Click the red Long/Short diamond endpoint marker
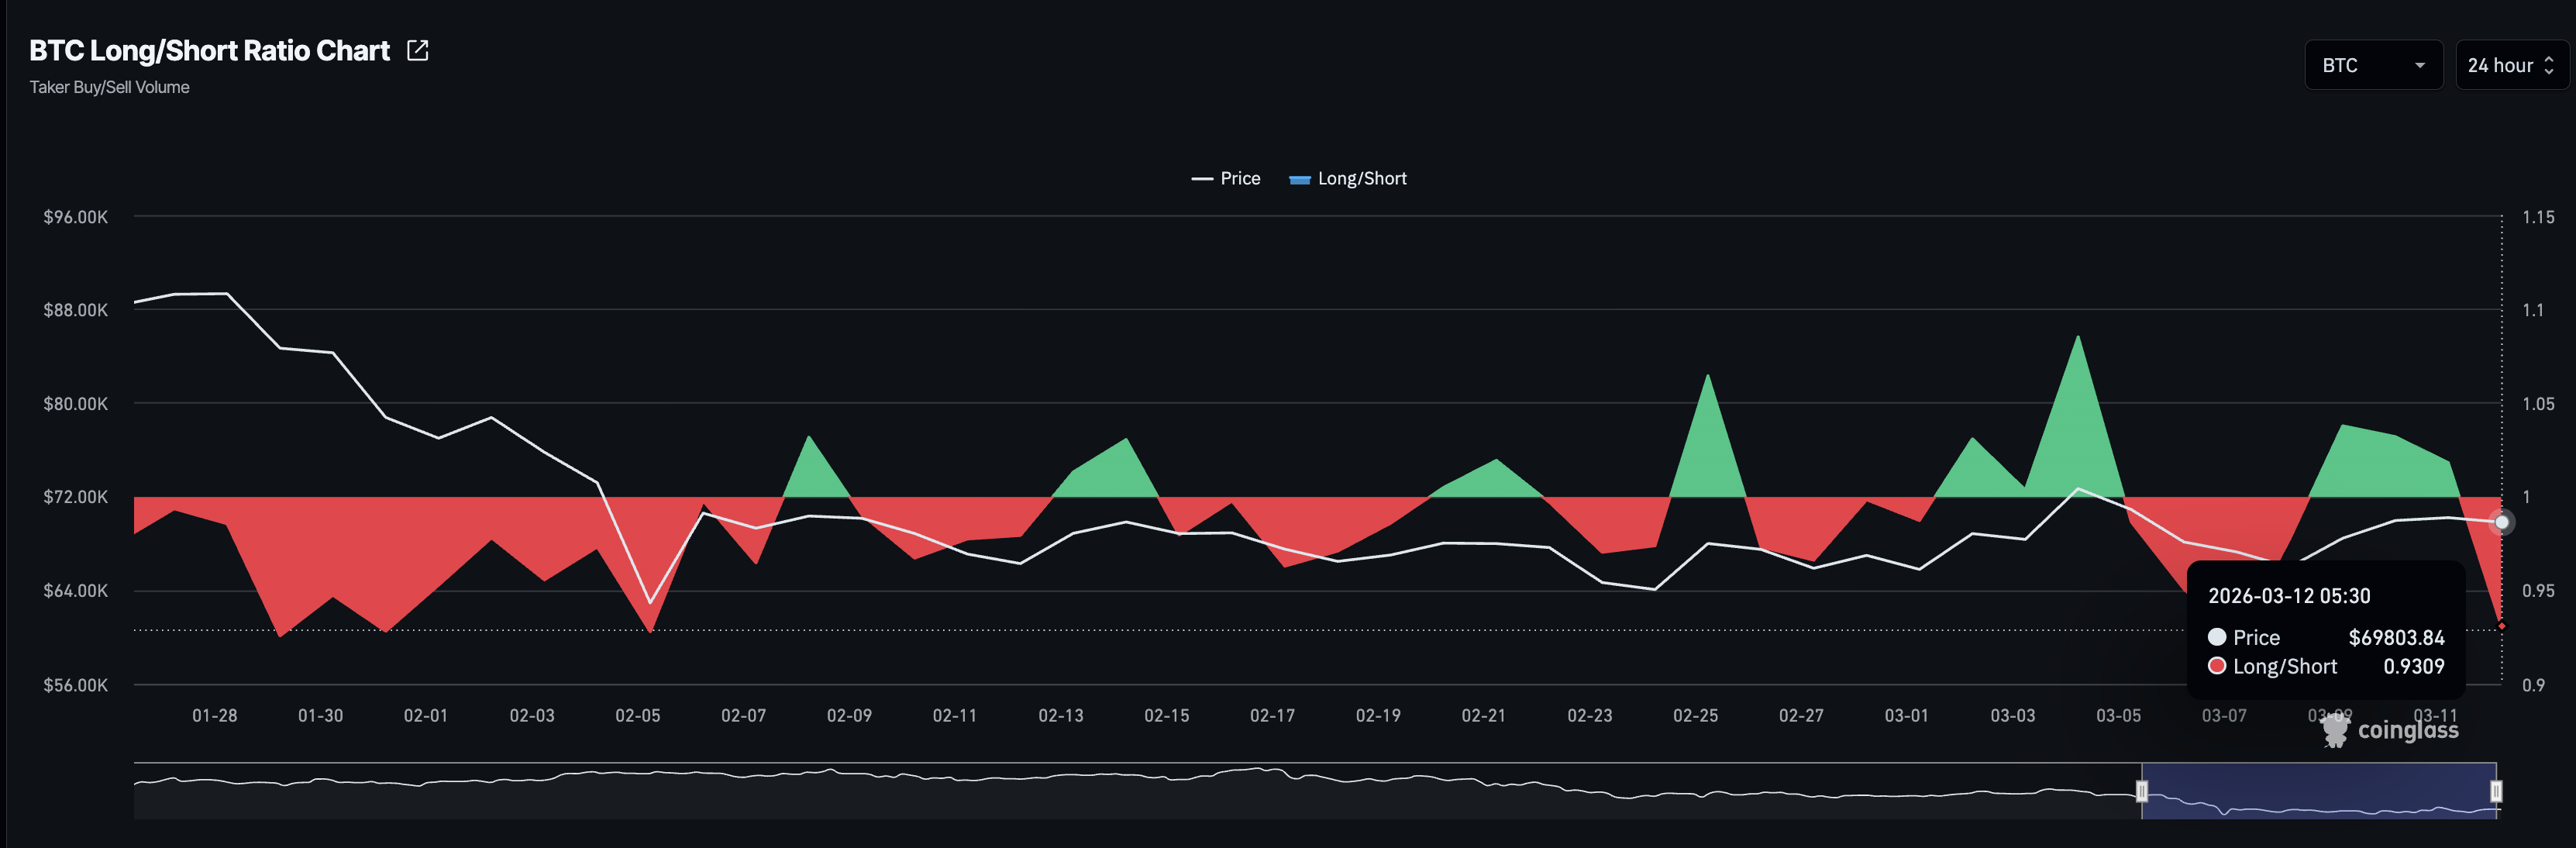 2501,626
